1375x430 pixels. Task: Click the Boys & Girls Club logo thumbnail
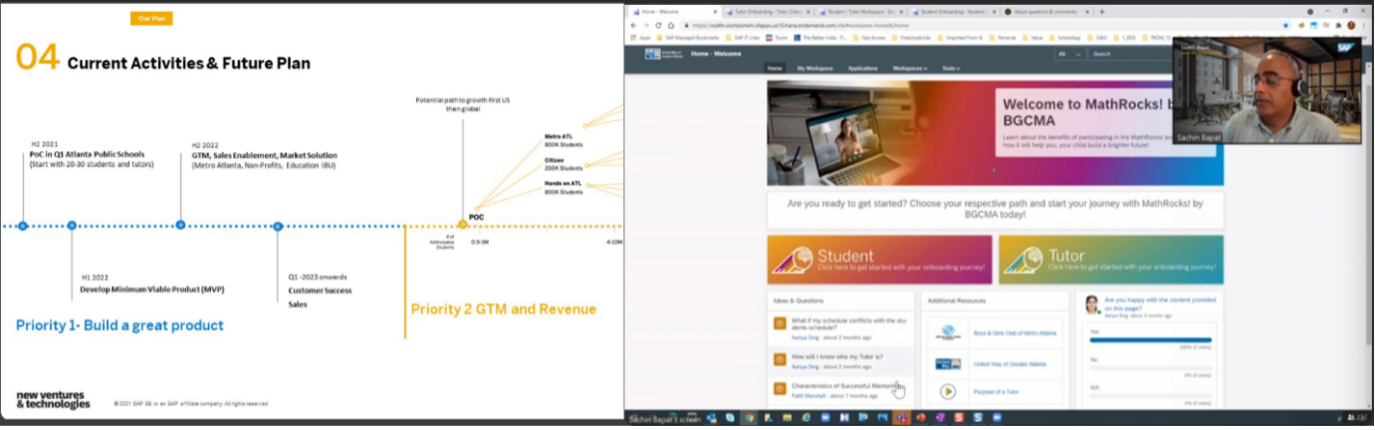pyautogui.click(x=947, y=334)
